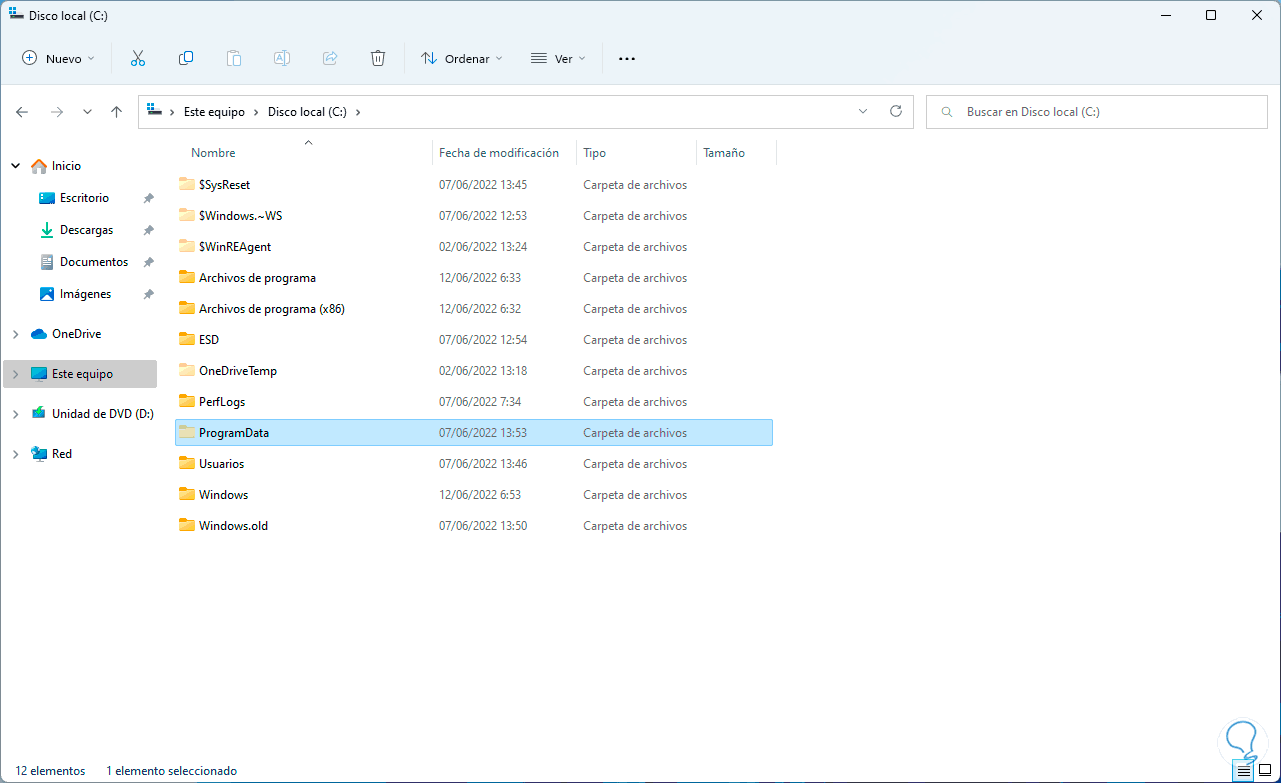This screenshot has height=783, width=1281.
Task: Click the Usuarios folder icon
Action: point(186,463)
